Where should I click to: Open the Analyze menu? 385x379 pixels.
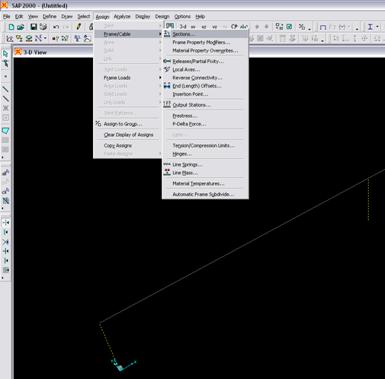(122, 16)
